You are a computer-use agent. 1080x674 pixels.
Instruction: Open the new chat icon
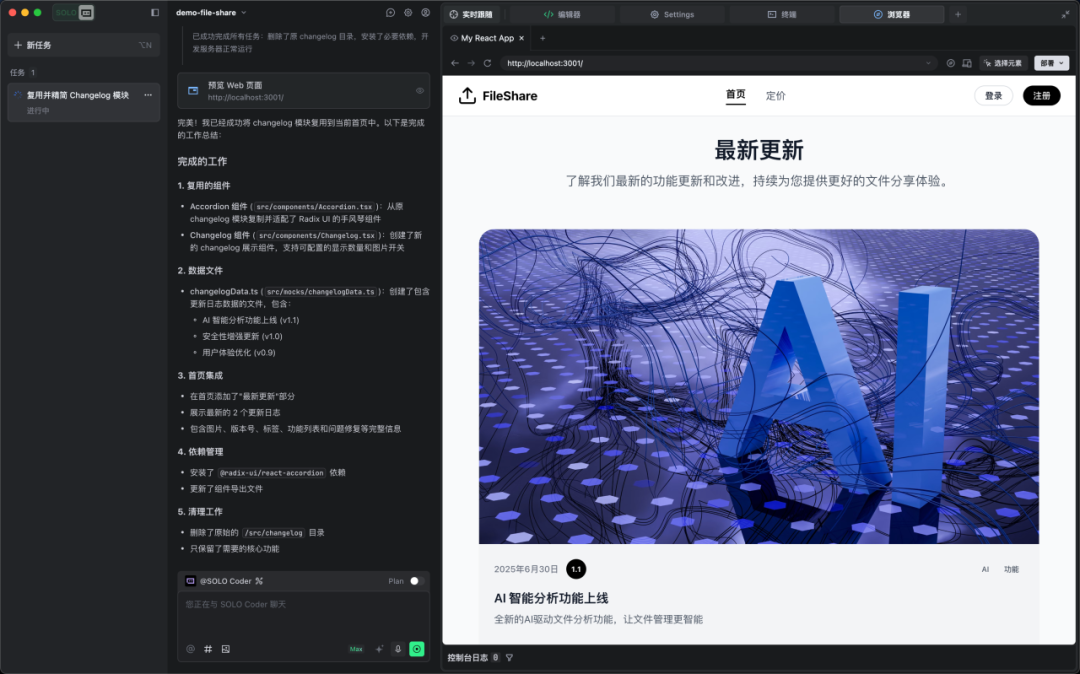point(391,12)
